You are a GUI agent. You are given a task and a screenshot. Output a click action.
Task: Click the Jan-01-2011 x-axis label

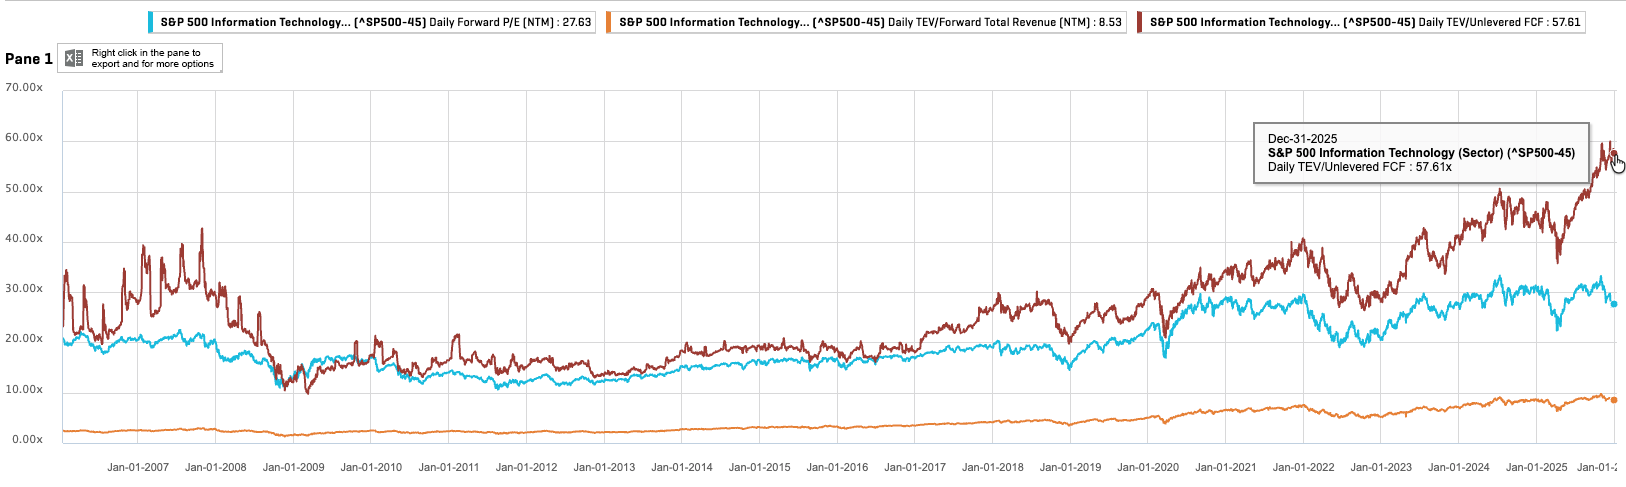[x=449, y=467]
